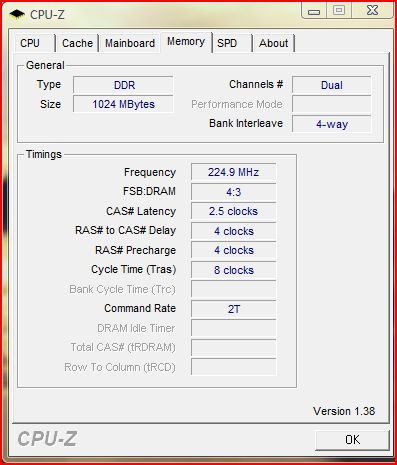Click the OK button
The width and height of the screenshot is (397, 465).
pos(352,440)
